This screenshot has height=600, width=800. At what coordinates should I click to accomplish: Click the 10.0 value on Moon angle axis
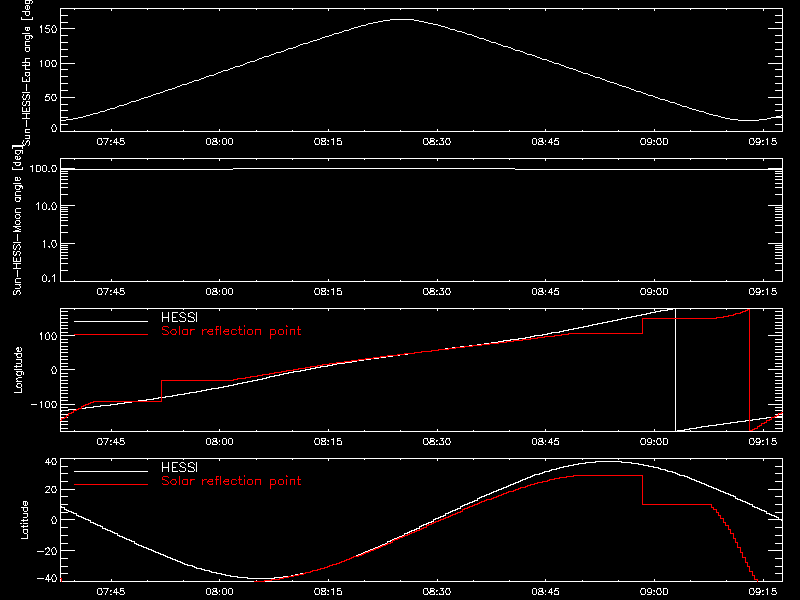tap(47, 207)
